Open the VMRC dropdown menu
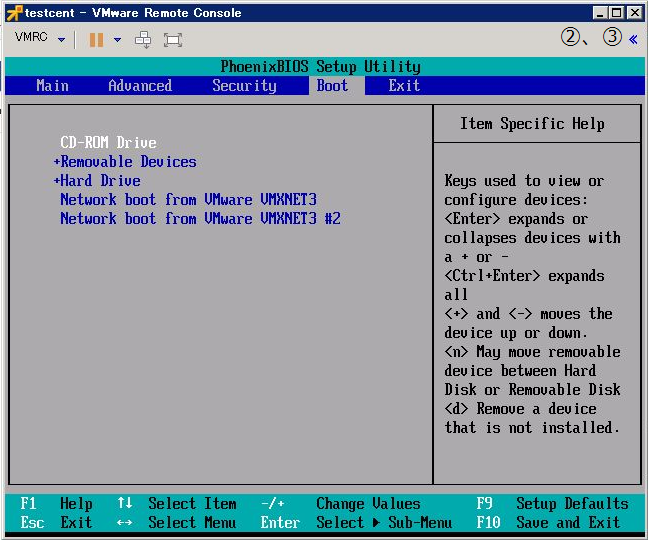This screenshot has width=648, height=540. click(40, 39)
